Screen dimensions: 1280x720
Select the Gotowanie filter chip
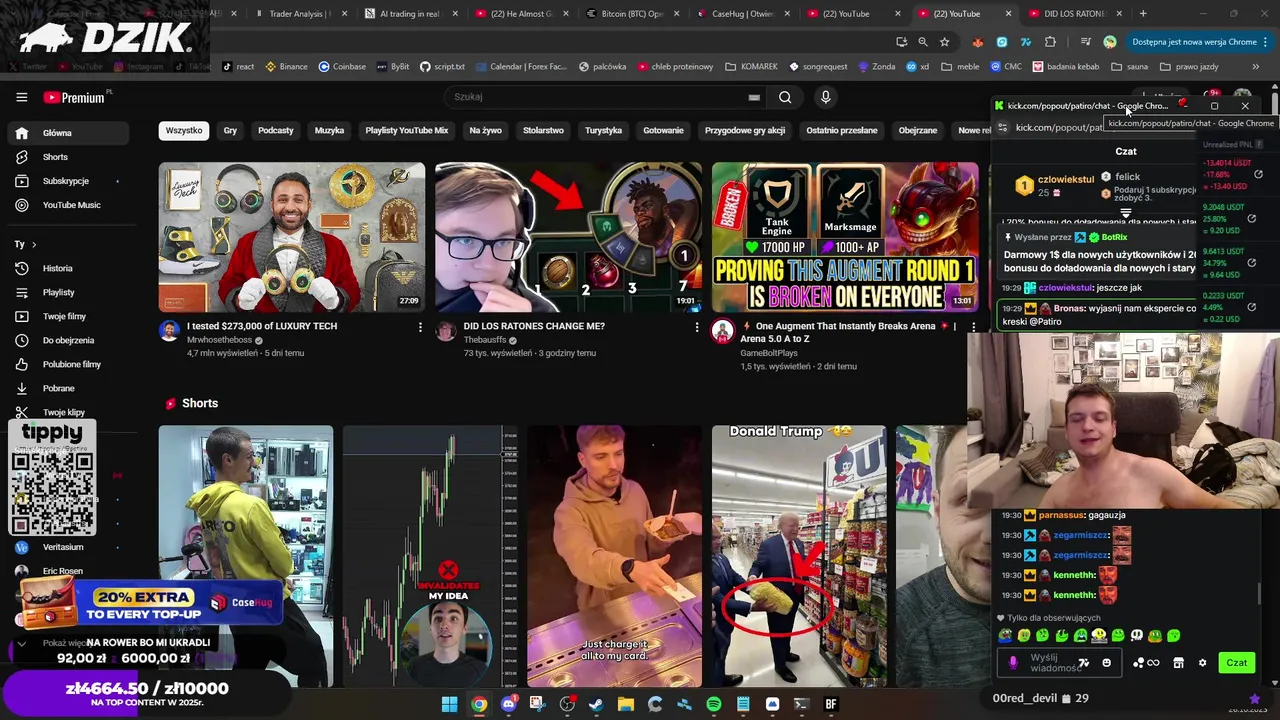663,130
